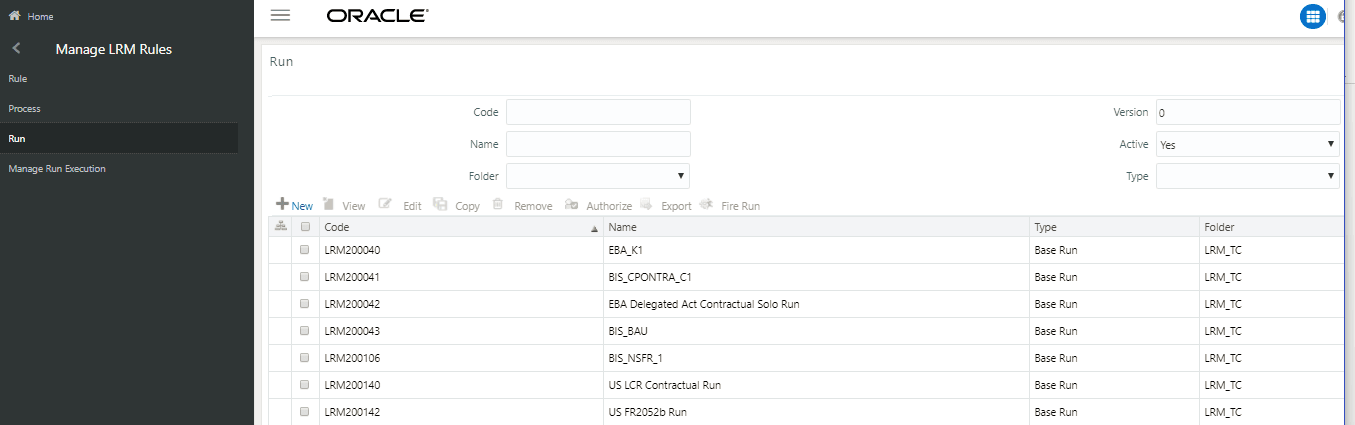
Task: Click the Authorize button label
Action: pyautogui.click(x=609, y=206)
